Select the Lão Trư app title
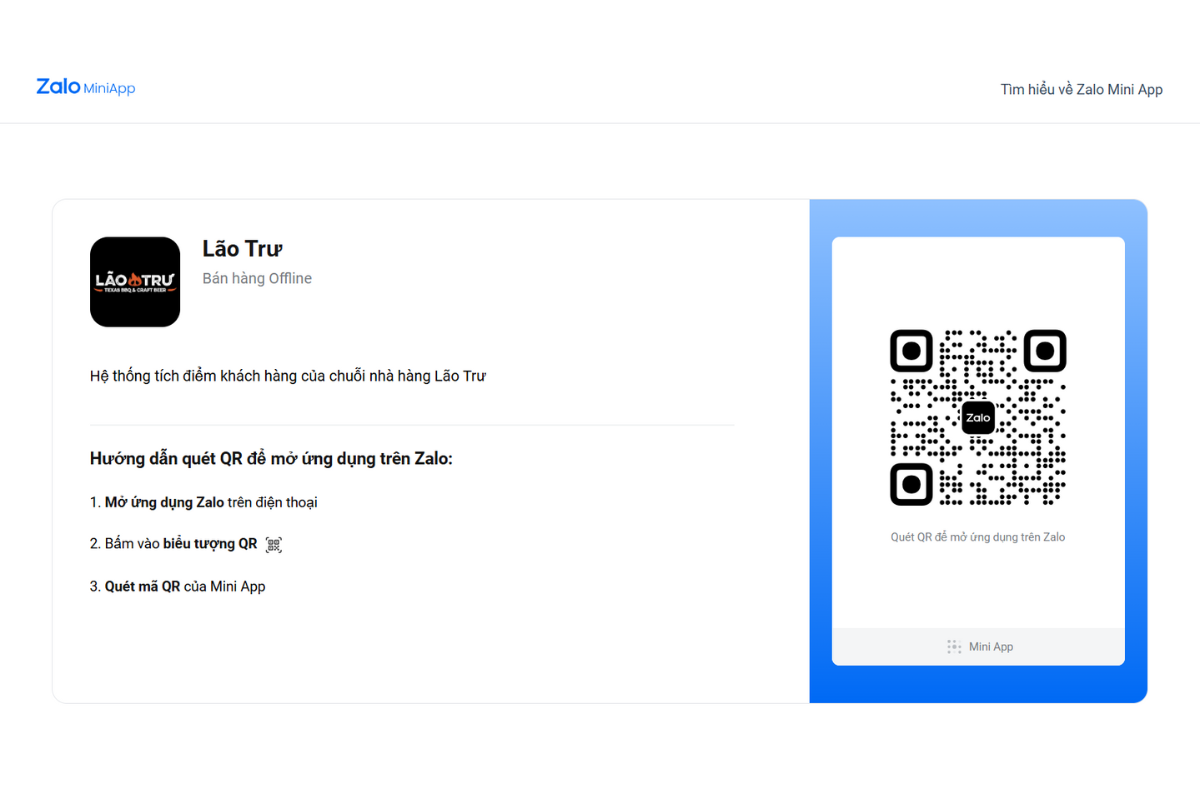The image size is (1200, 800). pyautogui.click(x=243, y=249)
